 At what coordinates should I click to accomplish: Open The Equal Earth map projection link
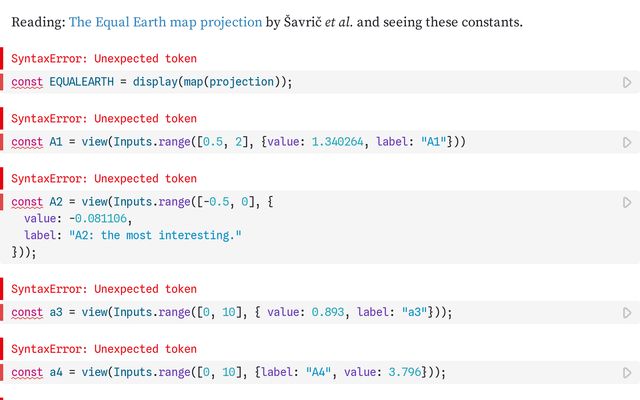point(165,22)
